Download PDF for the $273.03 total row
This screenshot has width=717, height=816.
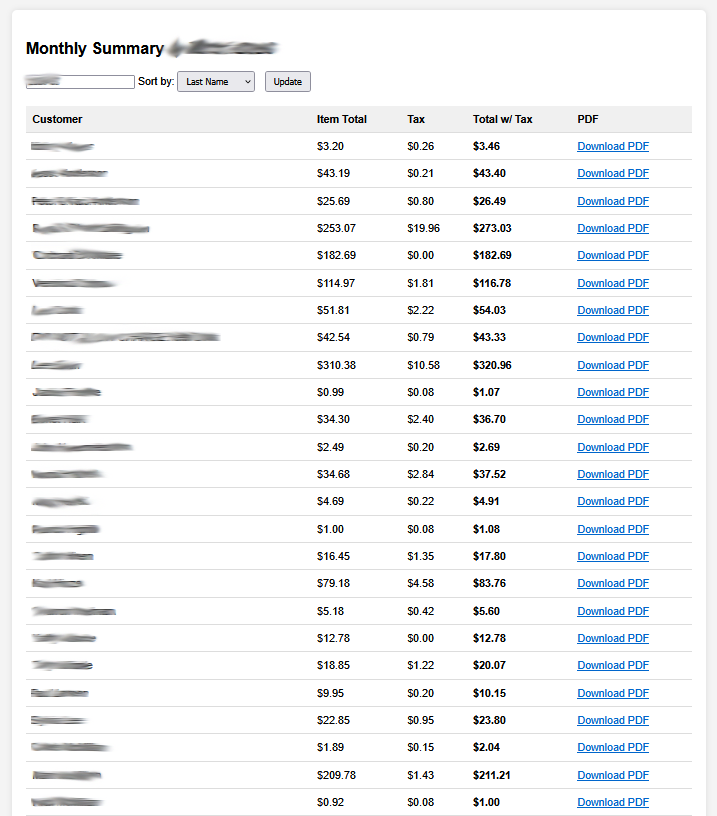point(613,228)
